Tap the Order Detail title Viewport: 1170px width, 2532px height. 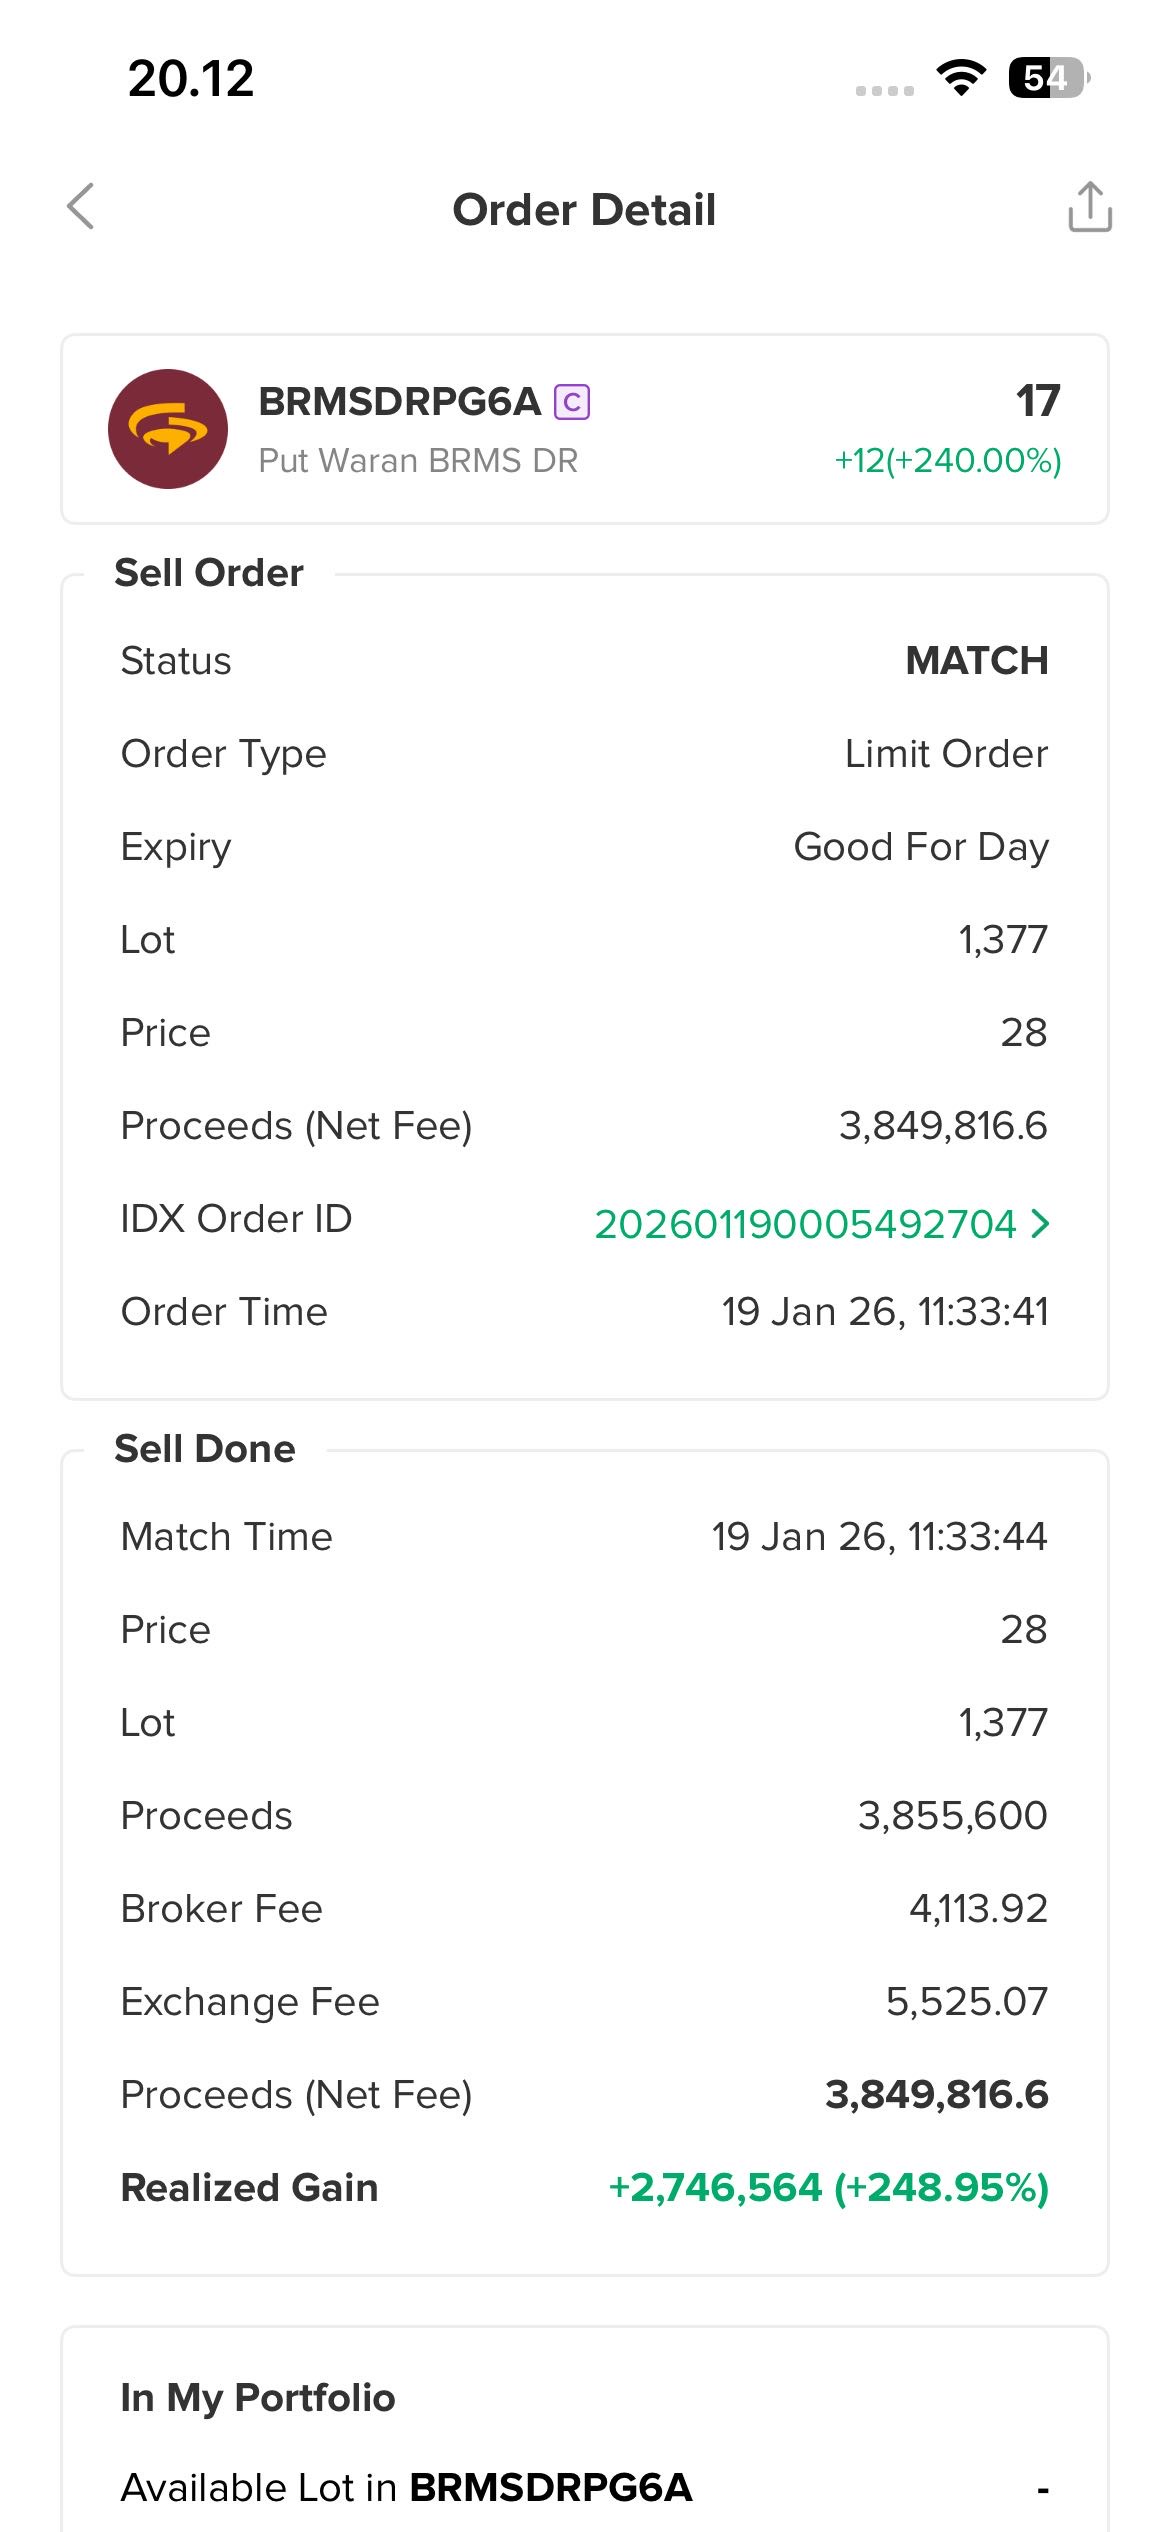tap(584, 210)
